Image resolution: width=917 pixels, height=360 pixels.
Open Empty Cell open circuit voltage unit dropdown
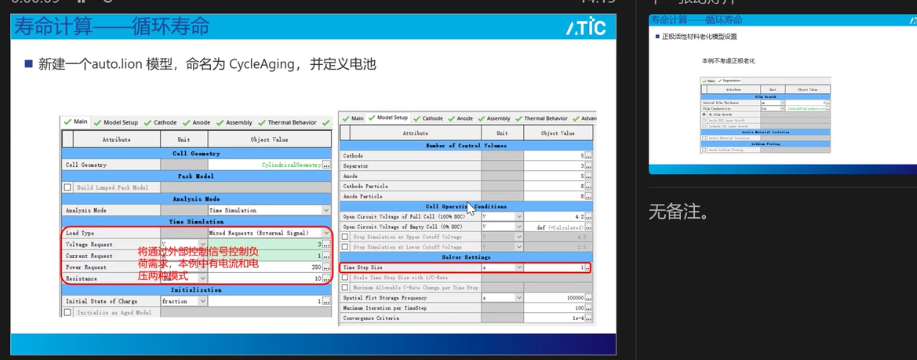[x=519, y=227]
